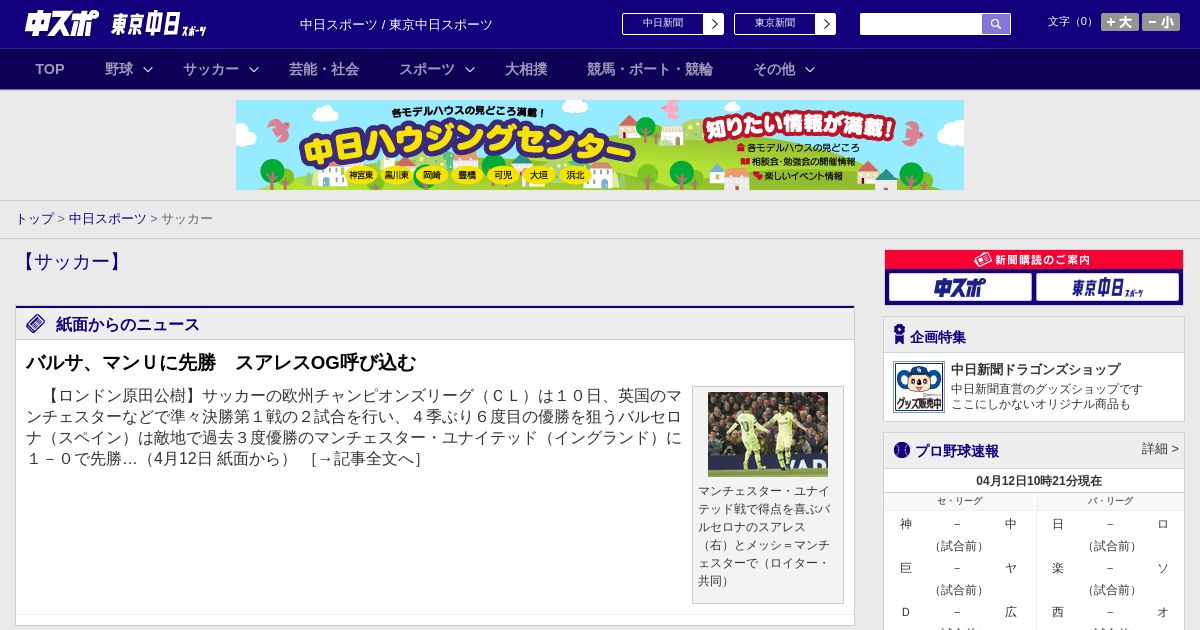The height and width of the screenshot is (630, 1200).
Task: Go to TOP in navigation bar
Action: pos(50,69)
